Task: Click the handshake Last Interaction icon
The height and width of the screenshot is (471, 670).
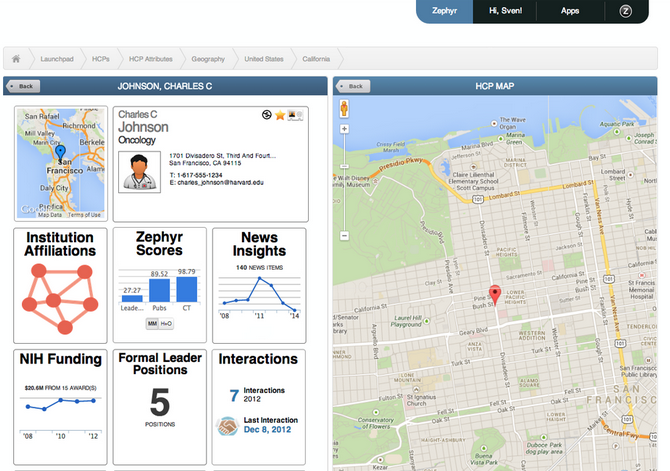Action: click(x=227, y=425)
